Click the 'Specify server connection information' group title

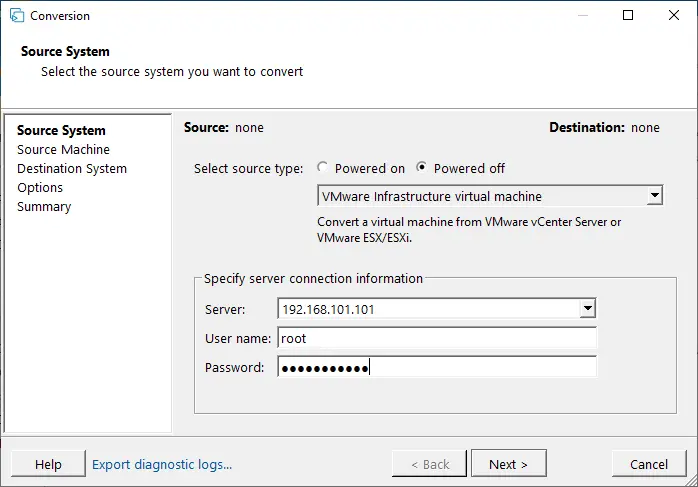coord(313,279)
